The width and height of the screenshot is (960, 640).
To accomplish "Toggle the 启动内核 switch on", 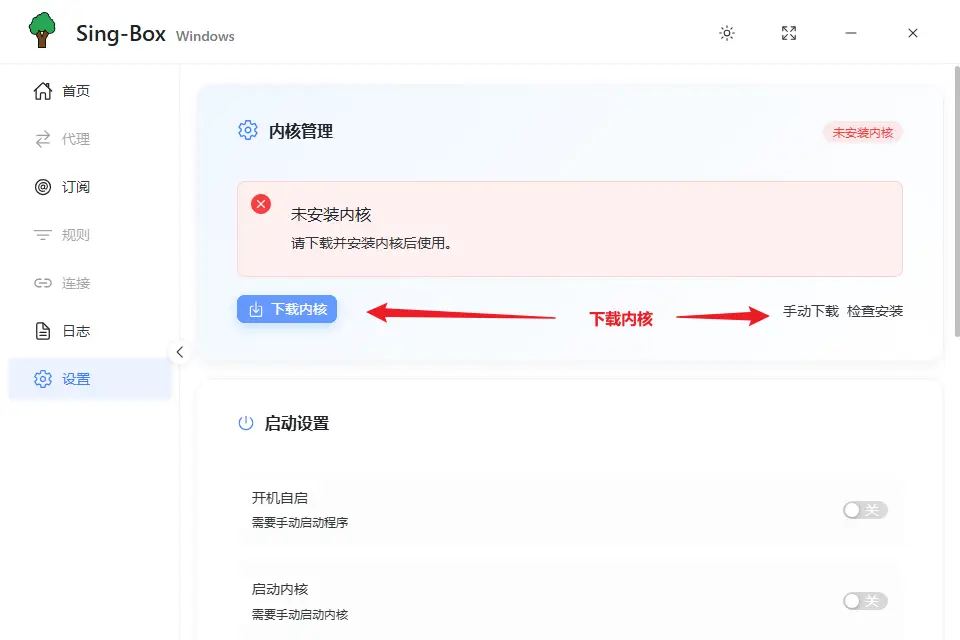I will 864,601.
